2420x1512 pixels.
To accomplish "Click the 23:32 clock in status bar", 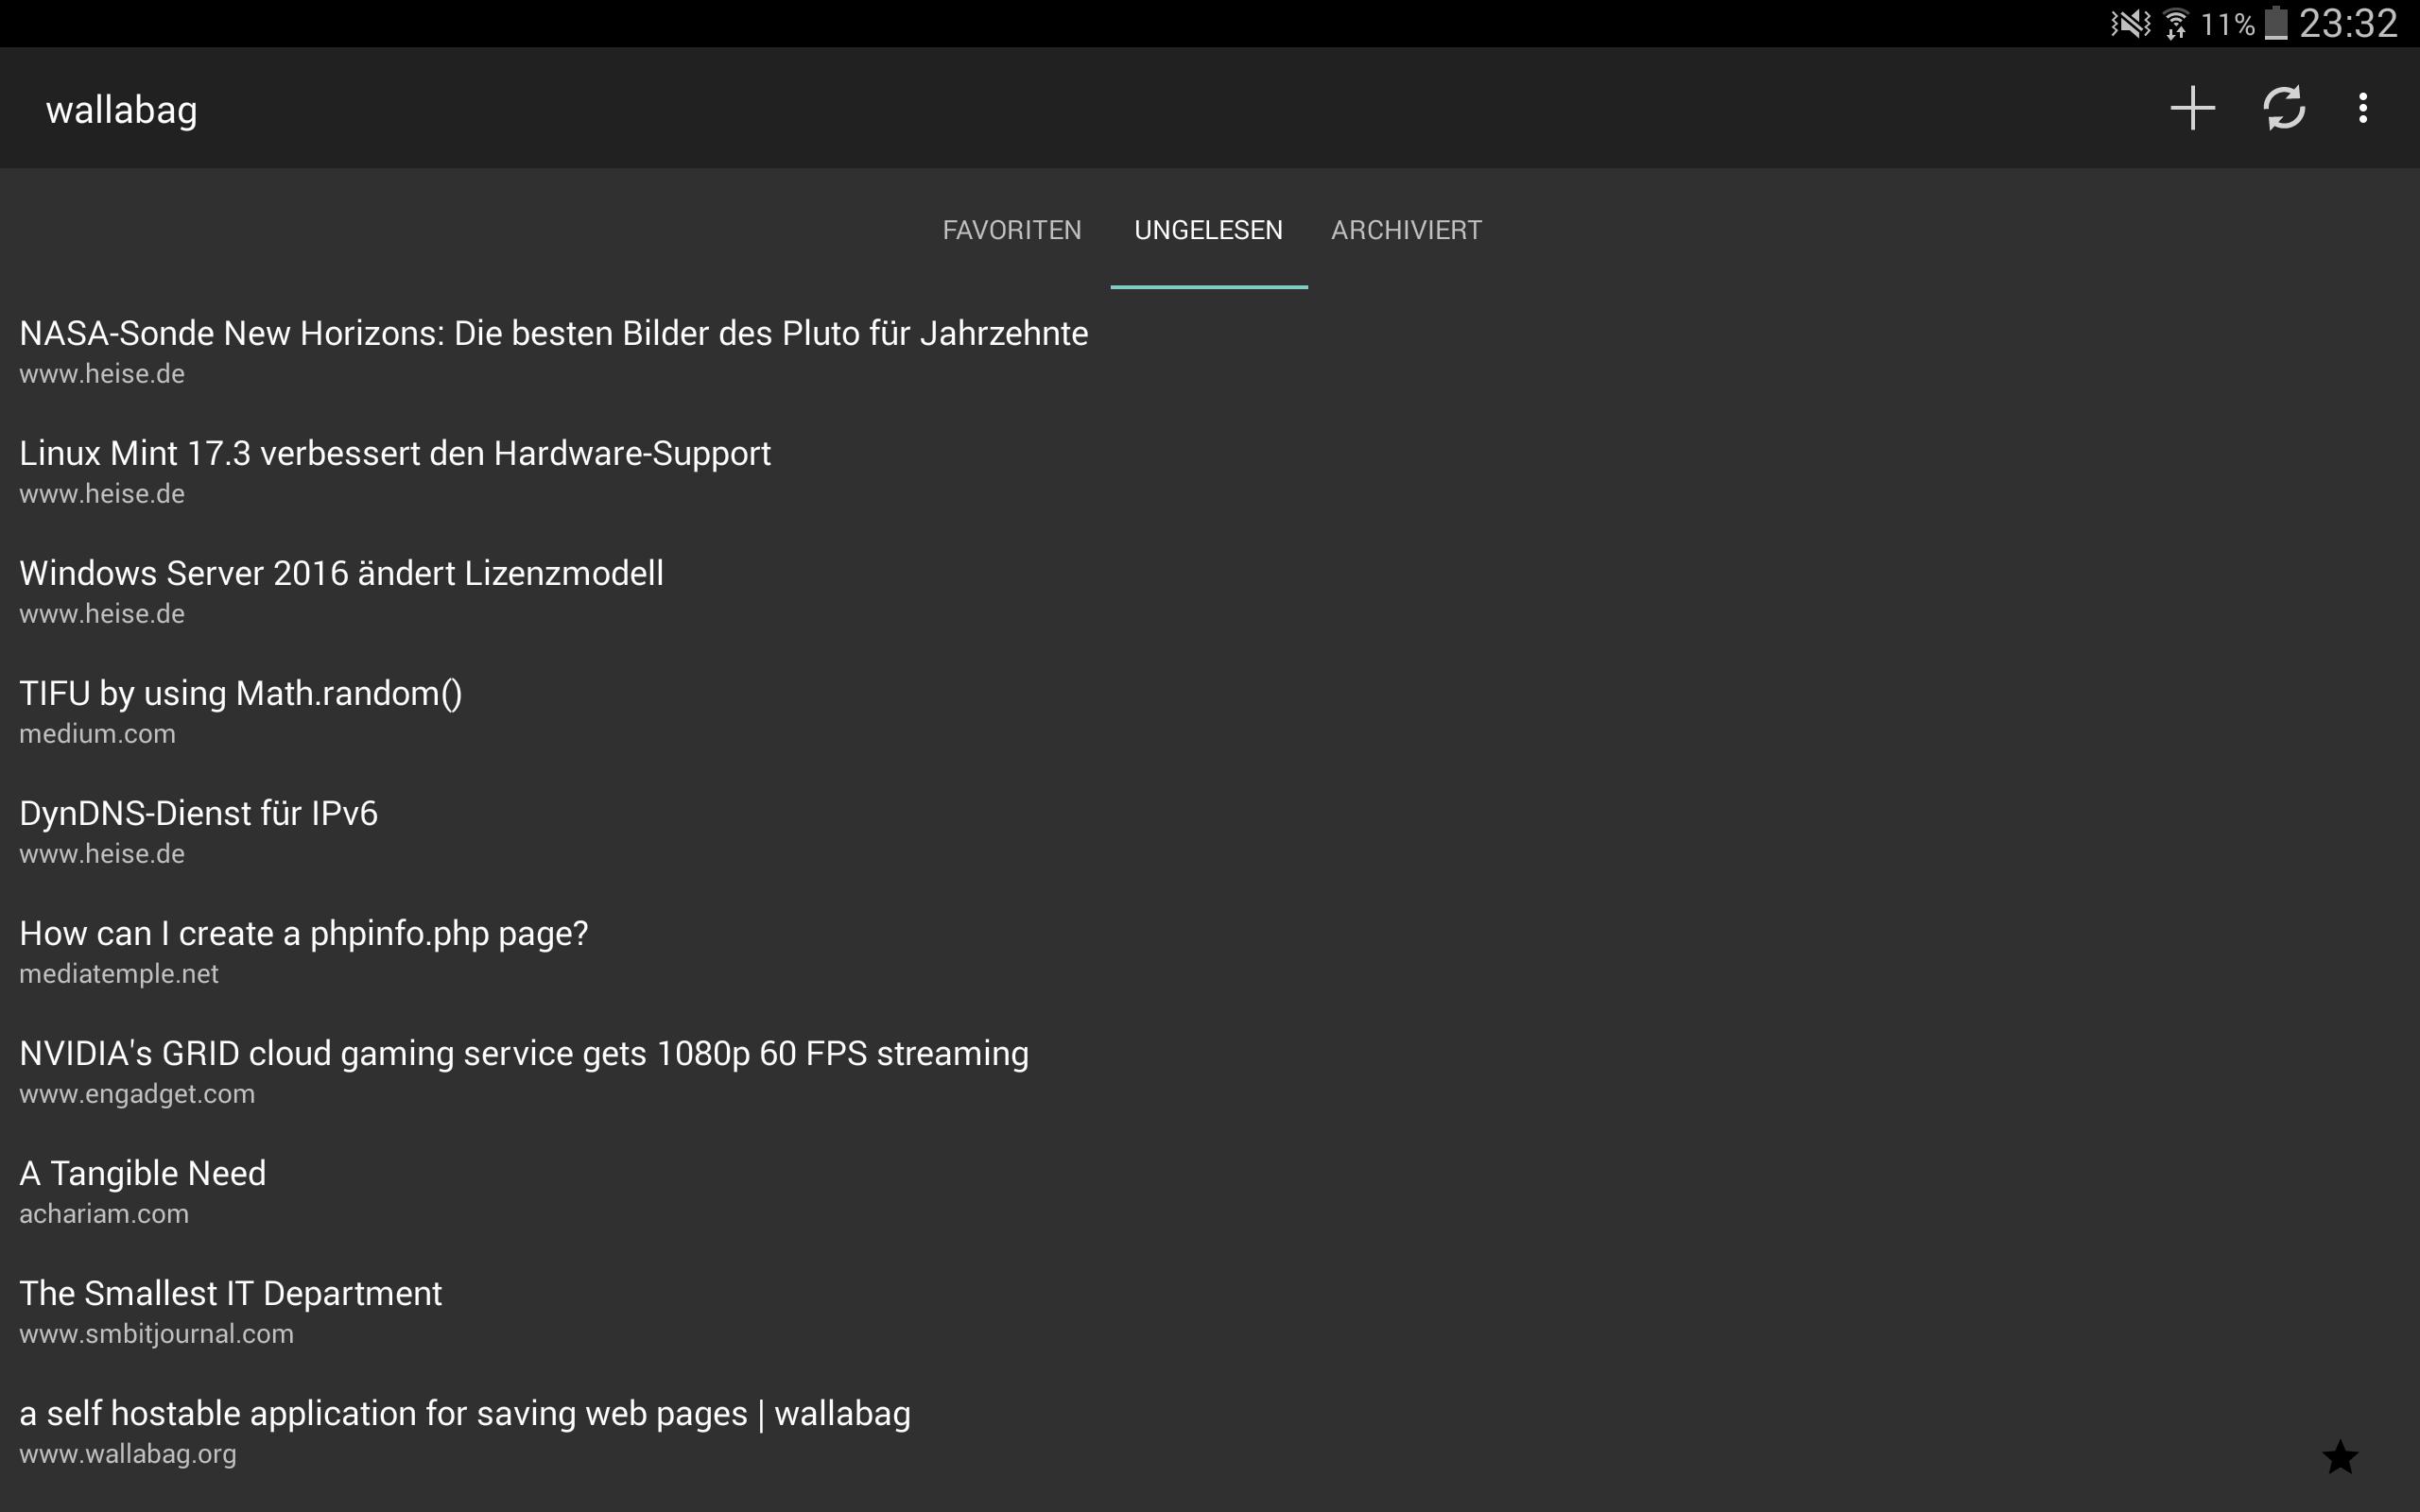I will [x=2348, y=23].
